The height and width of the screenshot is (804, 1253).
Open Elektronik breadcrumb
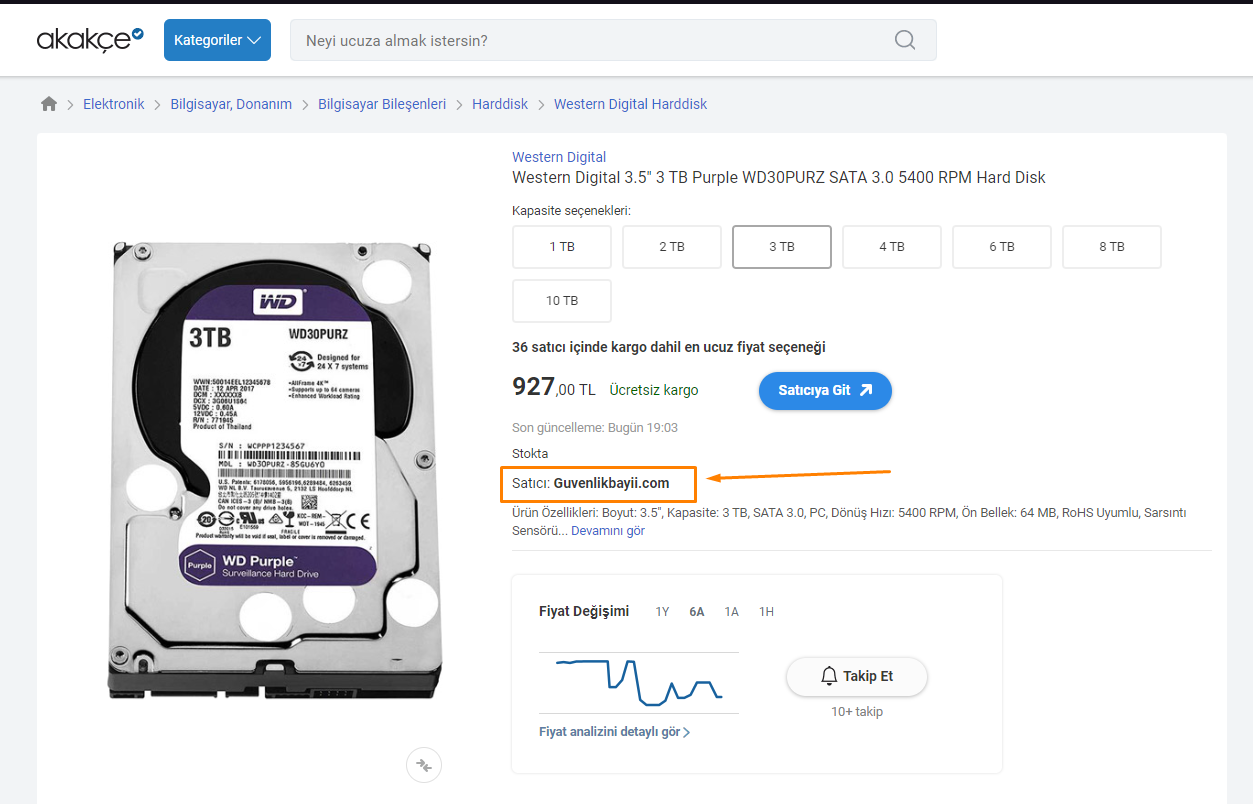click(x=114, y=104)
